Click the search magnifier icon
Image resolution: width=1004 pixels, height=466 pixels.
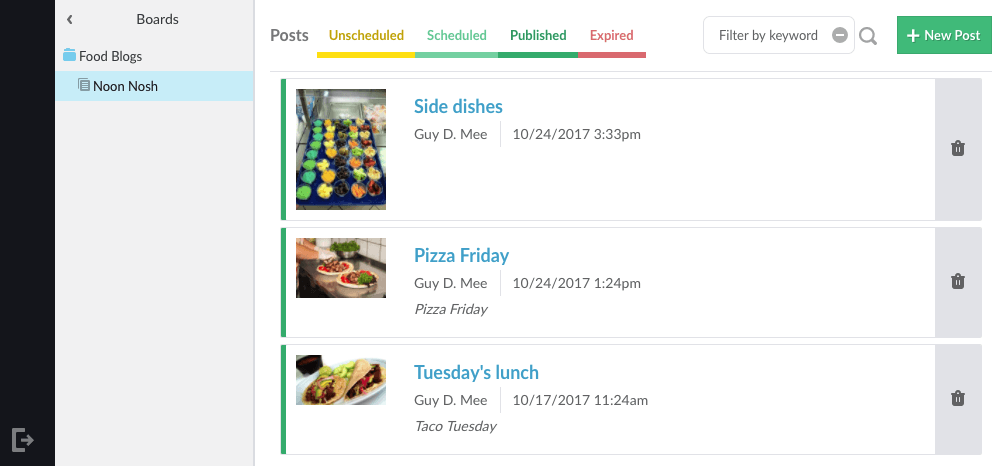(868, 36)
